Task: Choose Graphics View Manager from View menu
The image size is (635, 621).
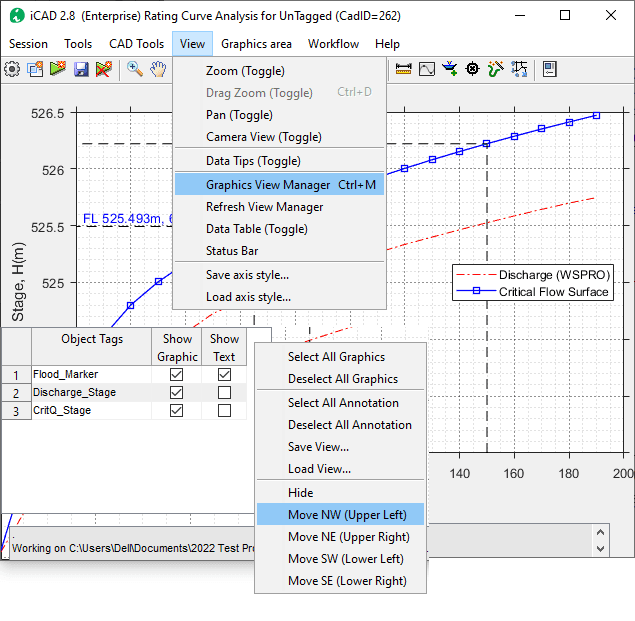Action: point(268,185)
